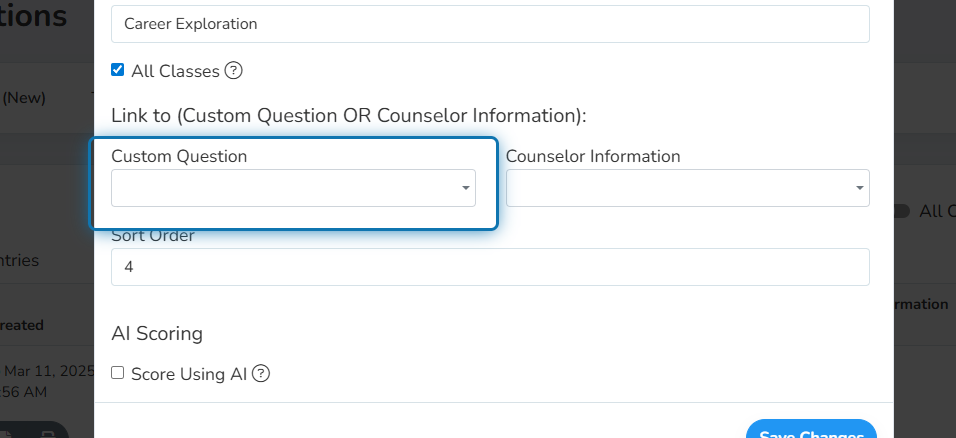Screen dimensions: 956x438
Task: Enable the Score Using AI checkbox
Action: 118,373
